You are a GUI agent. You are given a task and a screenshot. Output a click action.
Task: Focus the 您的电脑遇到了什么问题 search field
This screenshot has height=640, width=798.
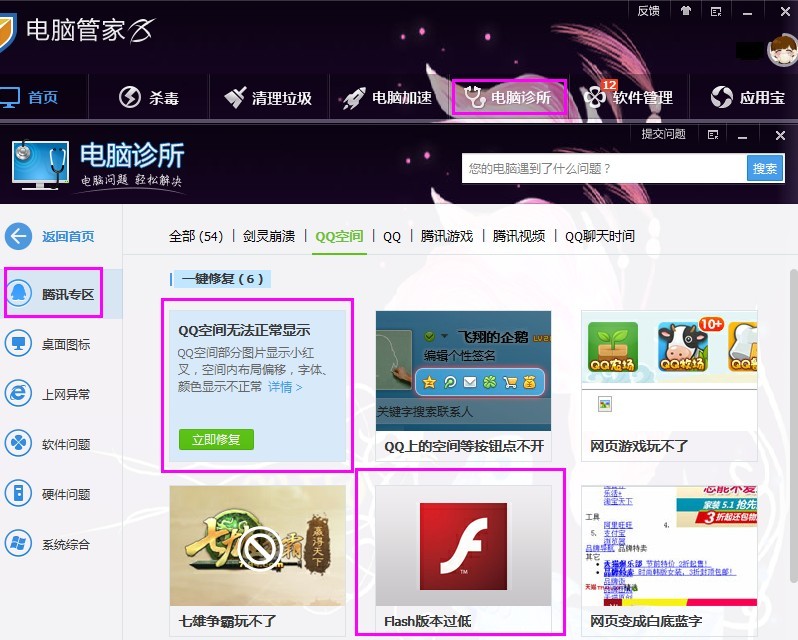point(604,168)
